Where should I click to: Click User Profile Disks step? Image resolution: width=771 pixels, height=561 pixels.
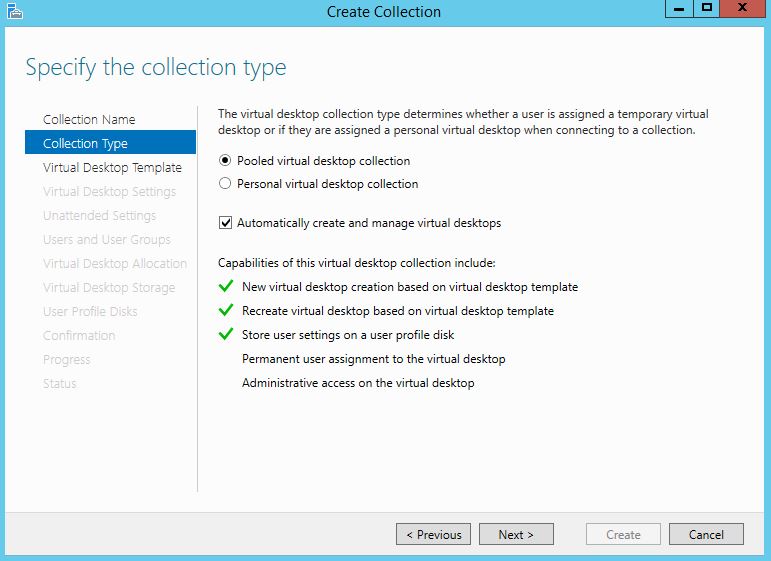click(90, 312)
